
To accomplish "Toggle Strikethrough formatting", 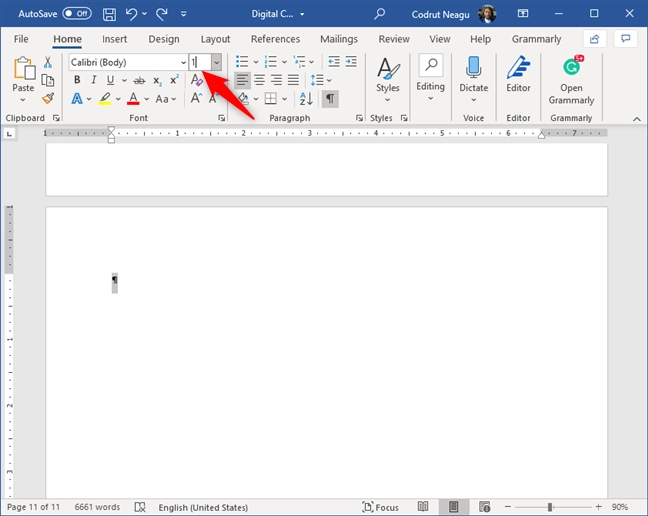I will [139, 81].
